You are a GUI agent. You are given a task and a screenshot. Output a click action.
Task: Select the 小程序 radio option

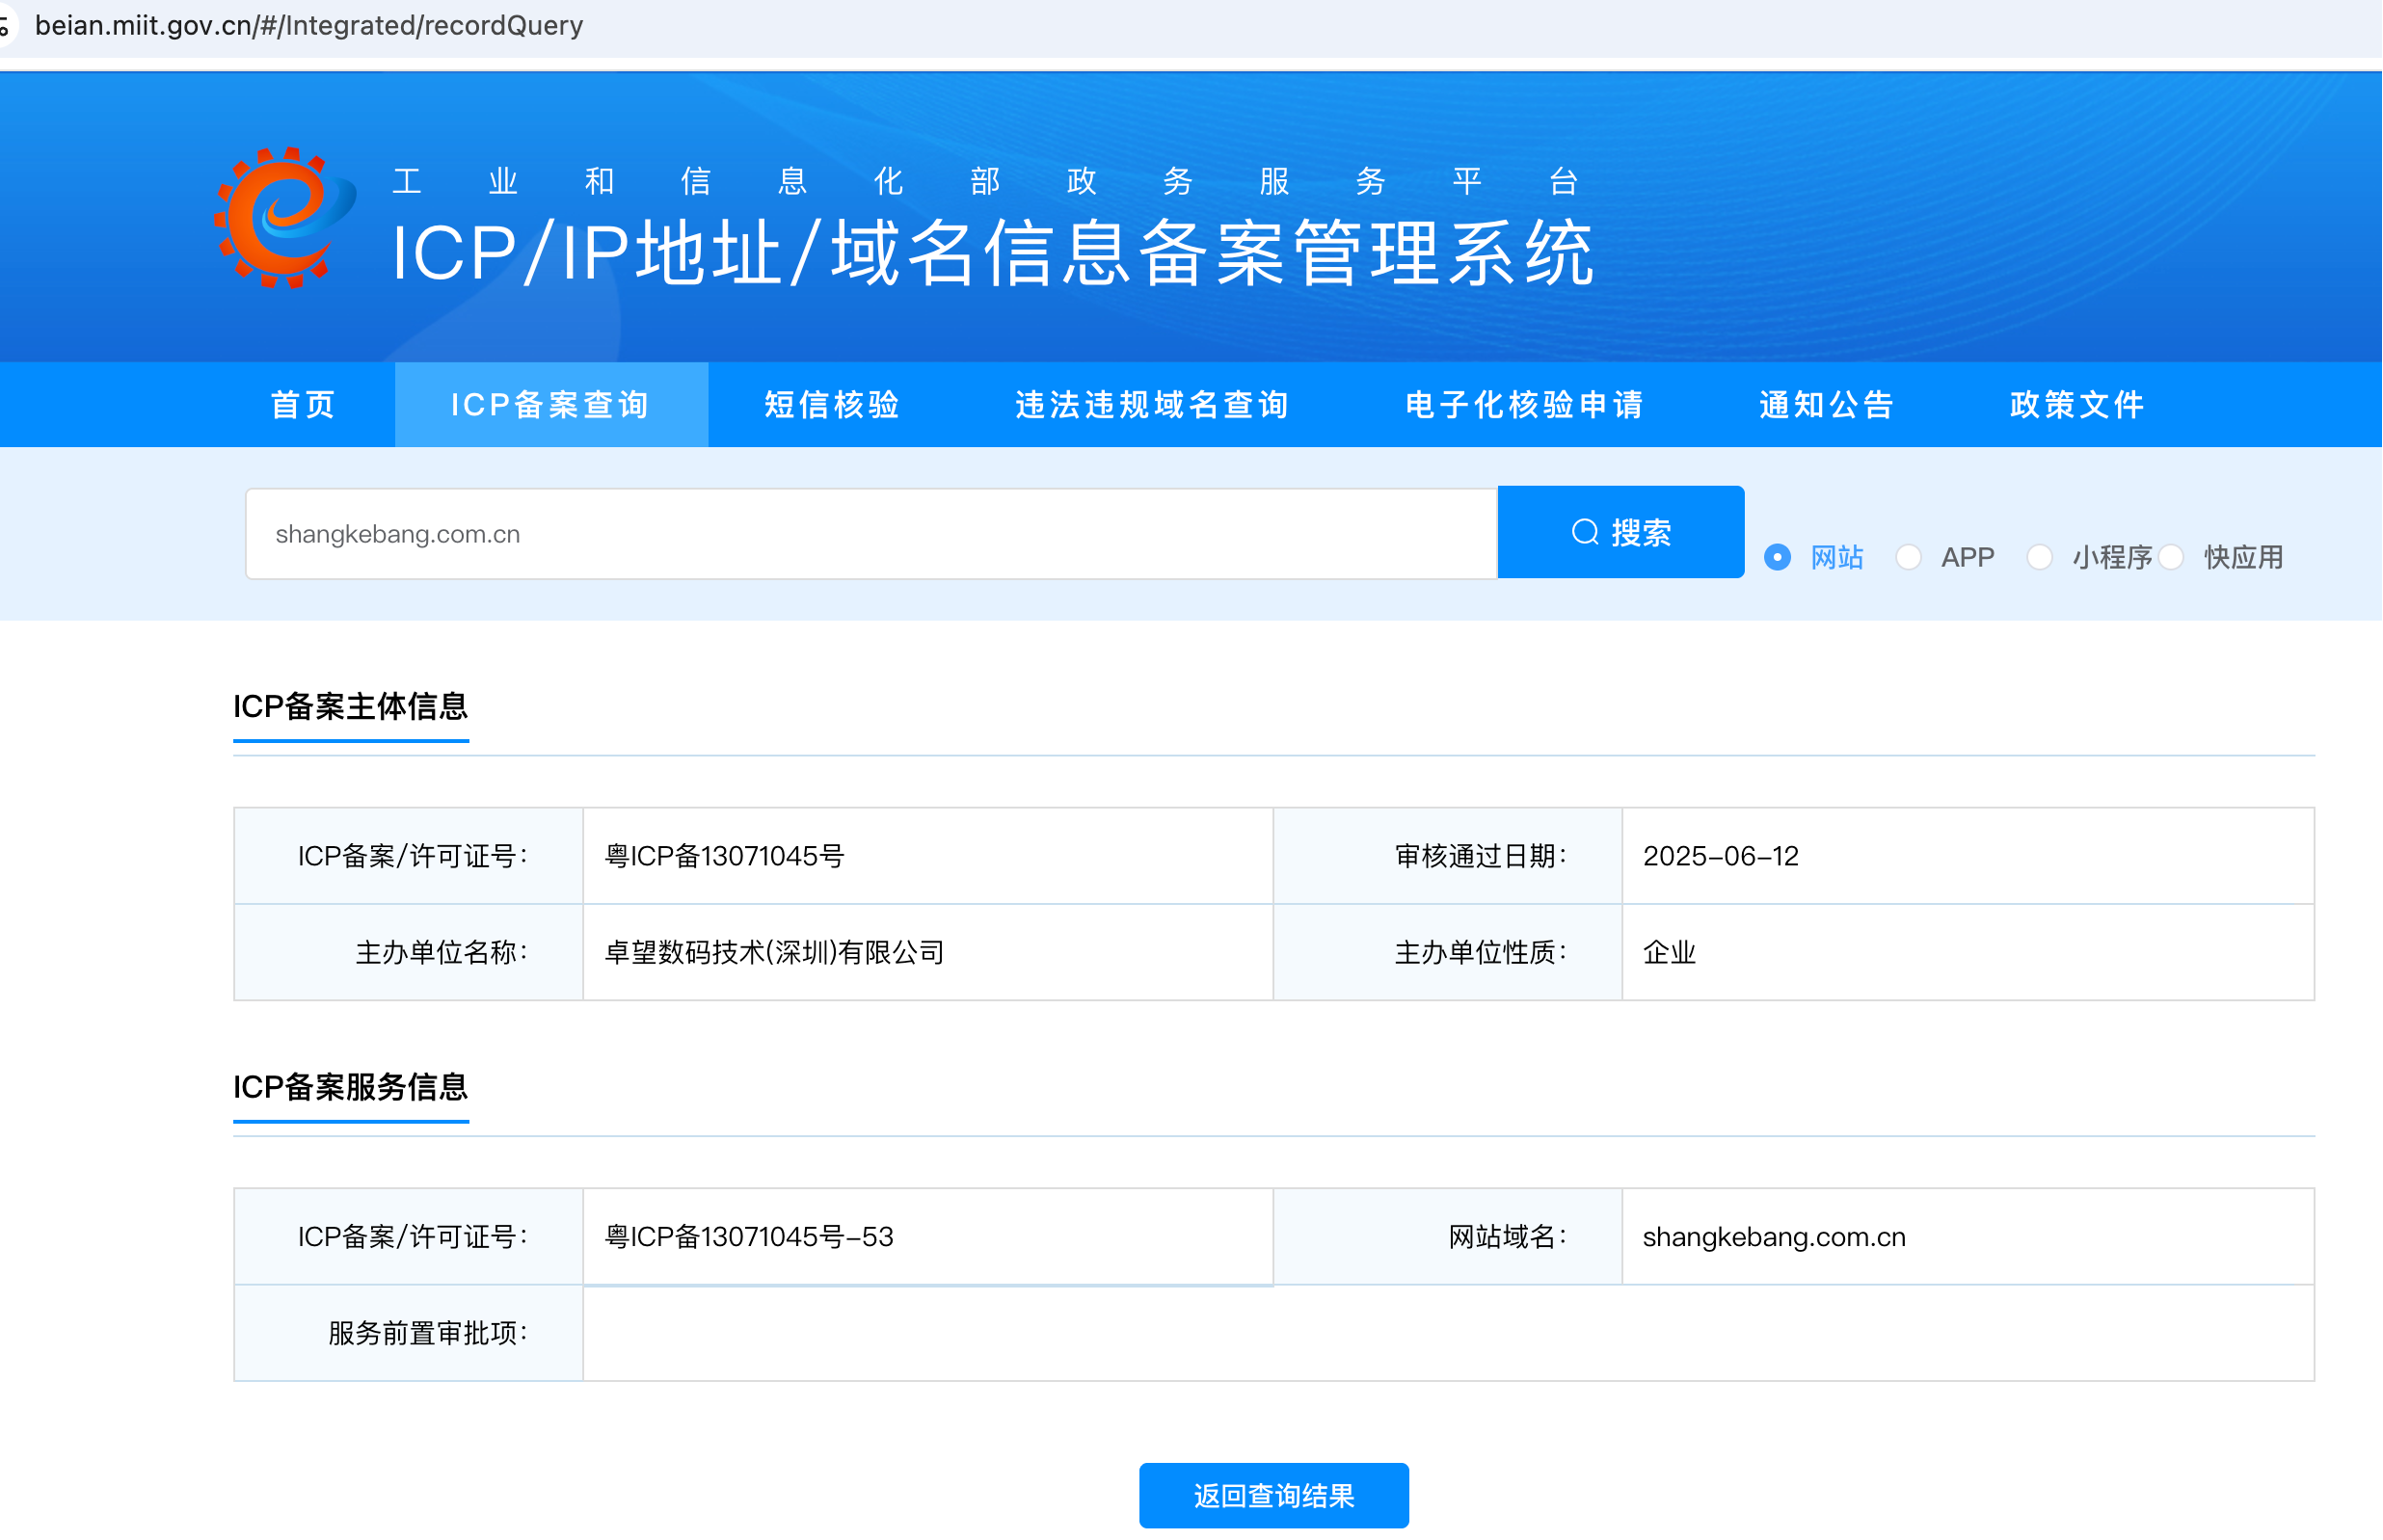[x=2039, y=557]
